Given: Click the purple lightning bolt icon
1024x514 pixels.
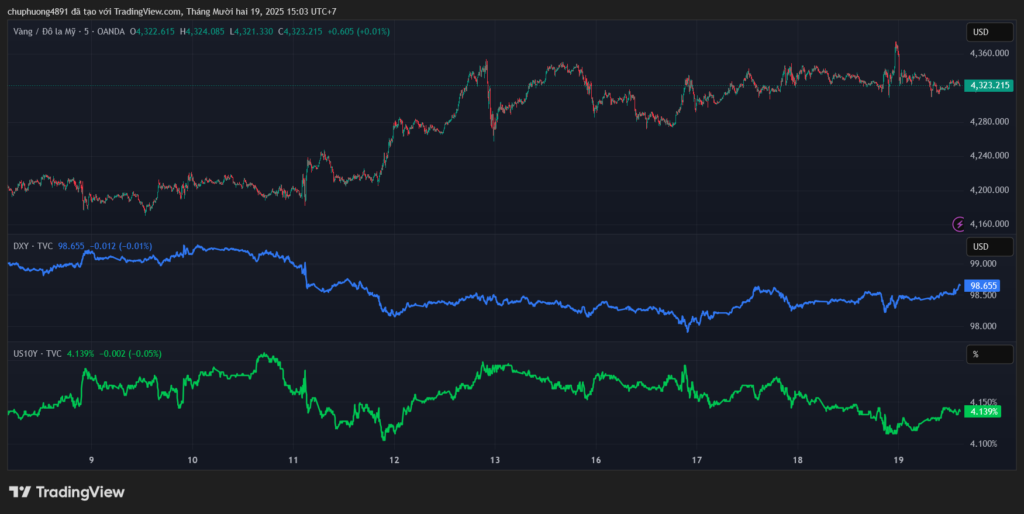Looking at the screenshot, I should pyautogui.click(x=960, y=224).
